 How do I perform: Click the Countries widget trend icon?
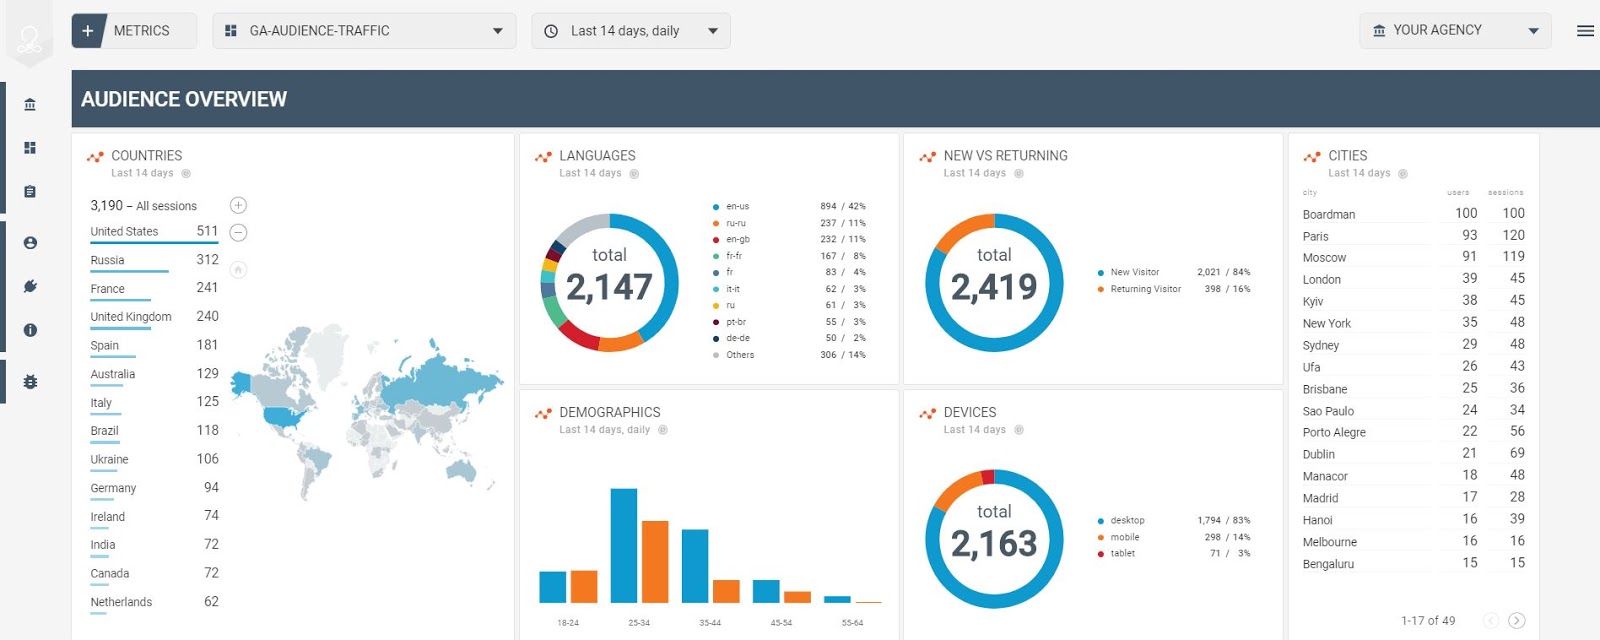(95, 157)
